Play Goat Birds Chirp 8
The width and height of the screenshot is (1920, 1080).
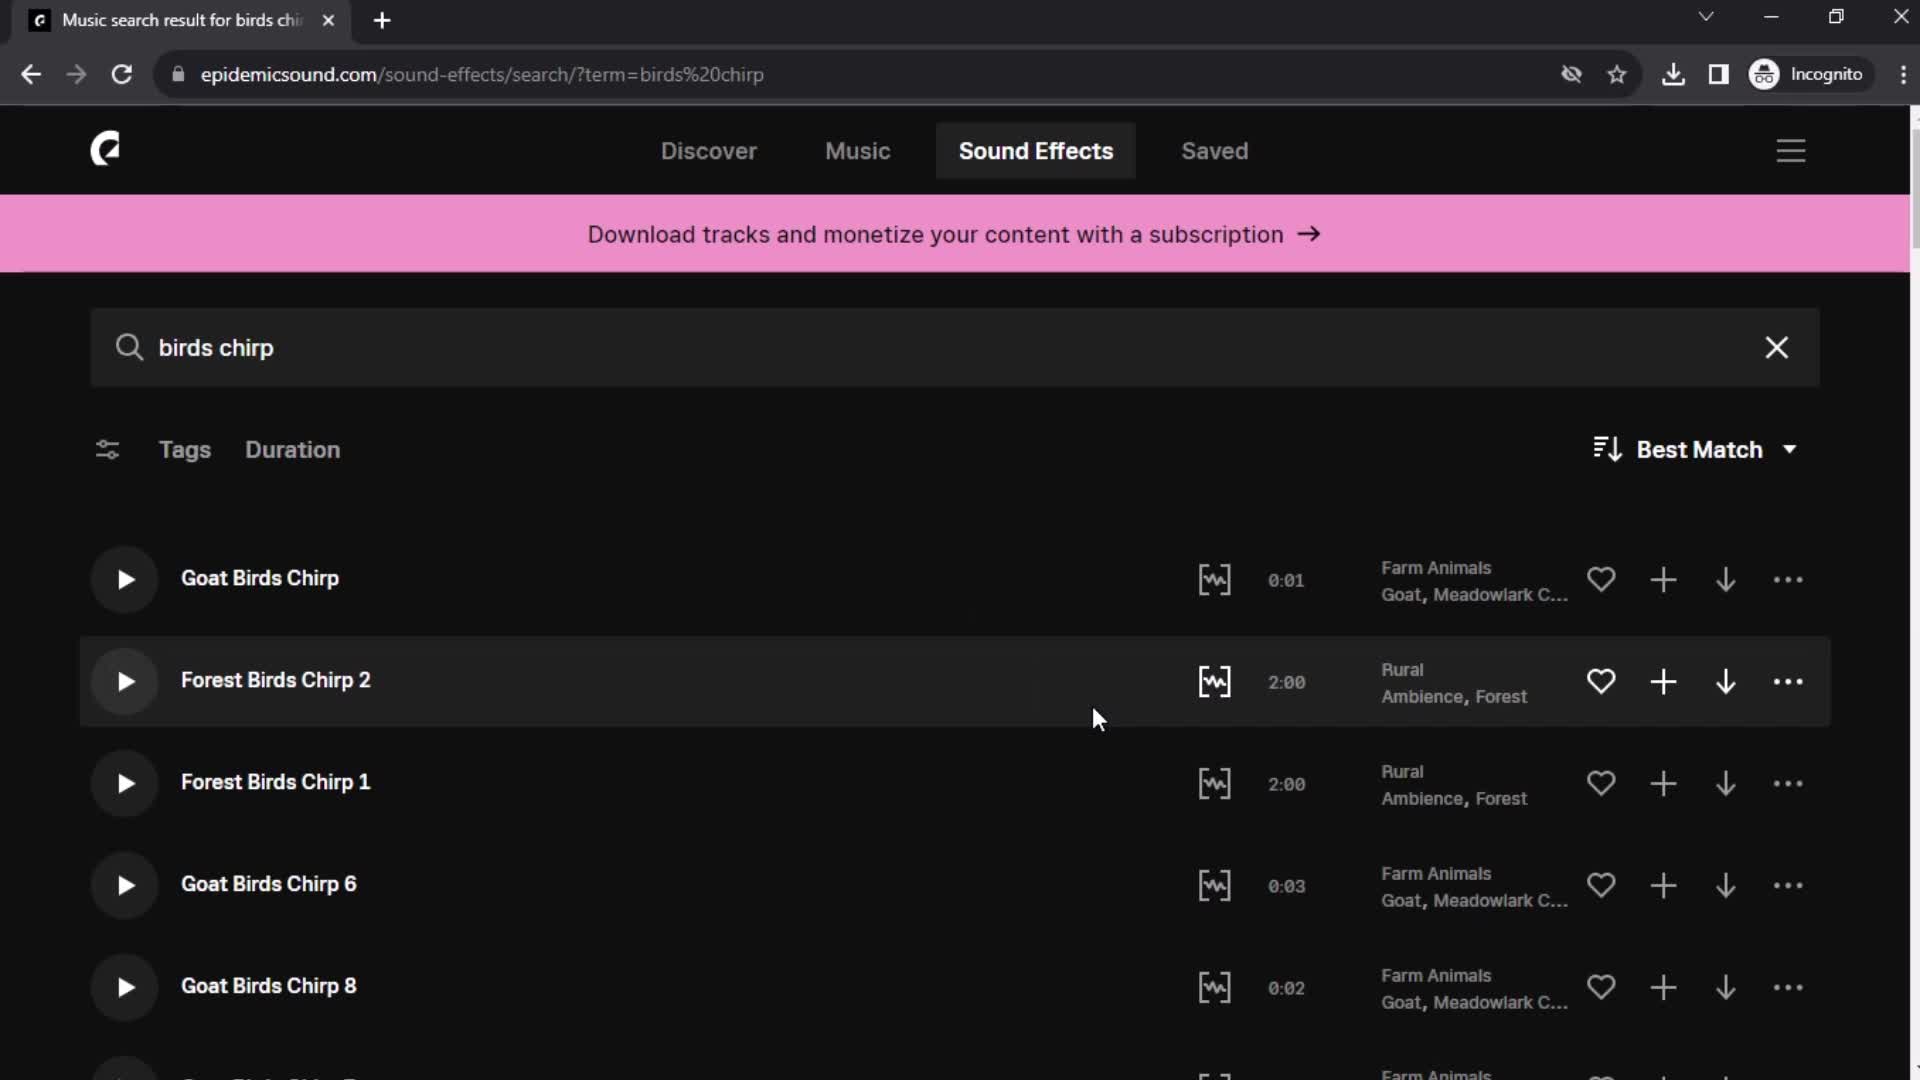125,987
